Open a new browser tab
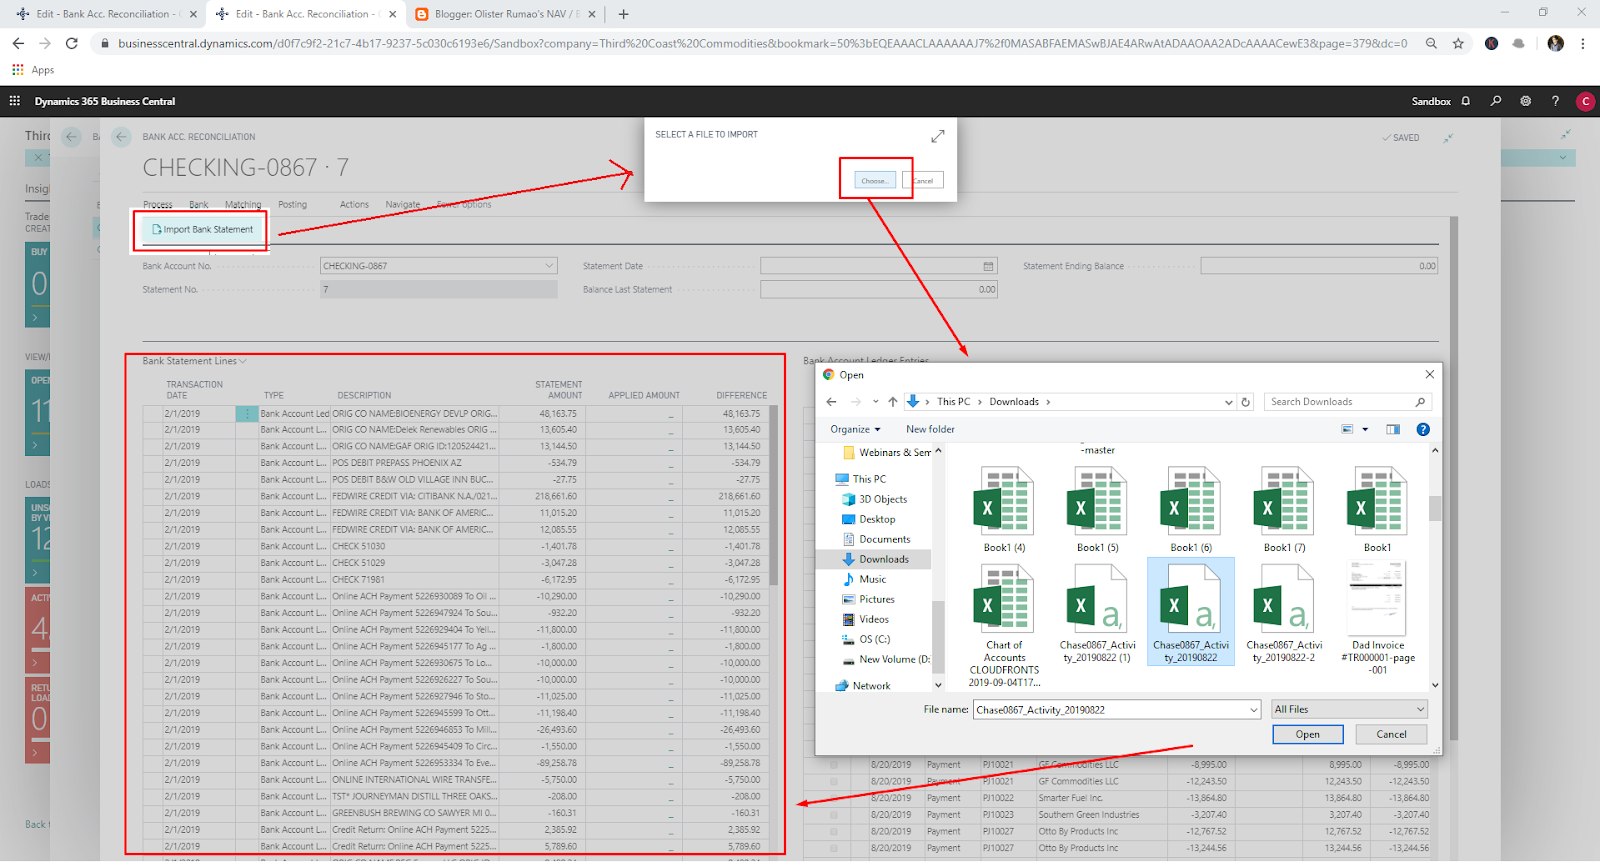 [623, 14]
